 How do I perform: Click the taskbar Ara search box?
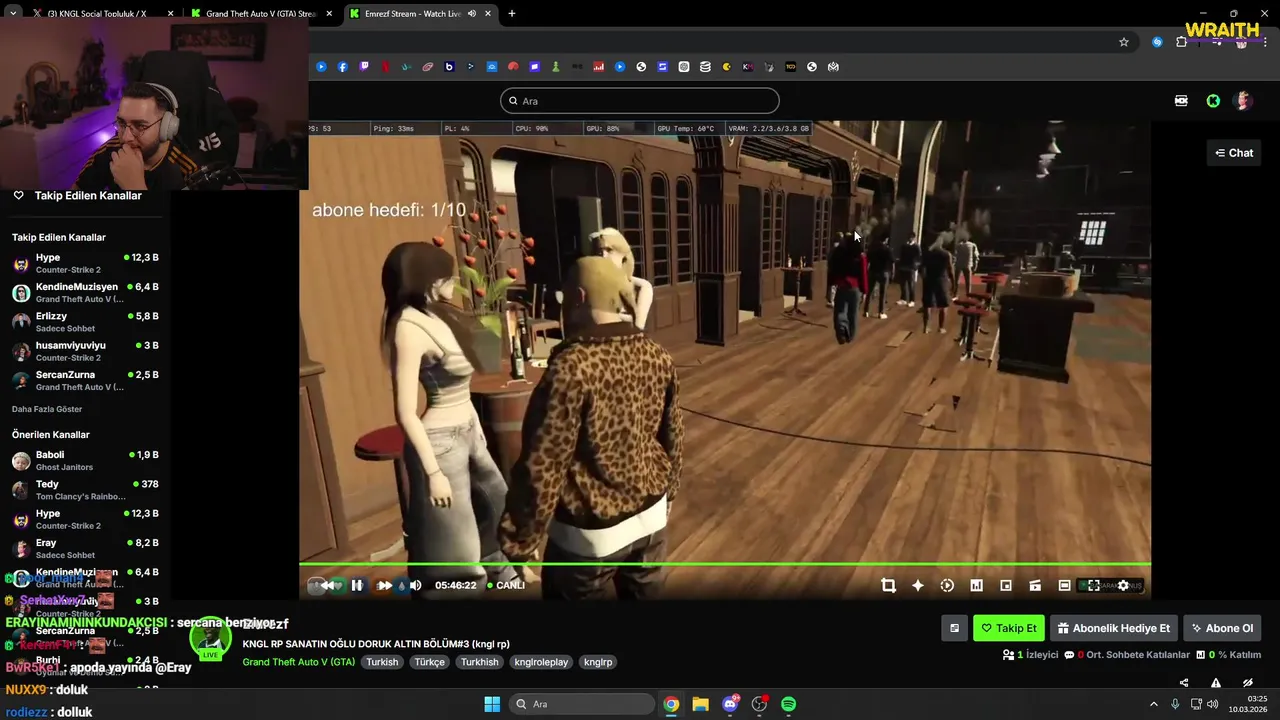(580, 704)
